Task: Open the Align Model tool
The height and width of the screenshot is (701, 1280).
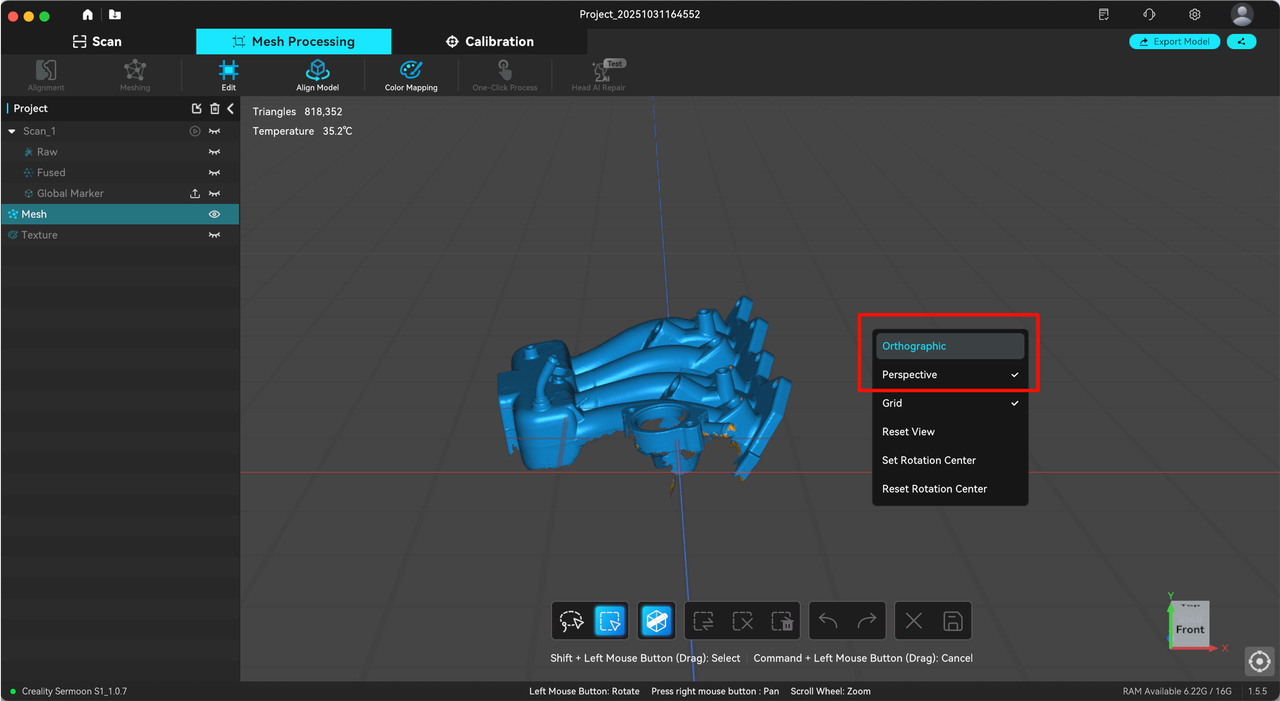Action: point(317,74)
